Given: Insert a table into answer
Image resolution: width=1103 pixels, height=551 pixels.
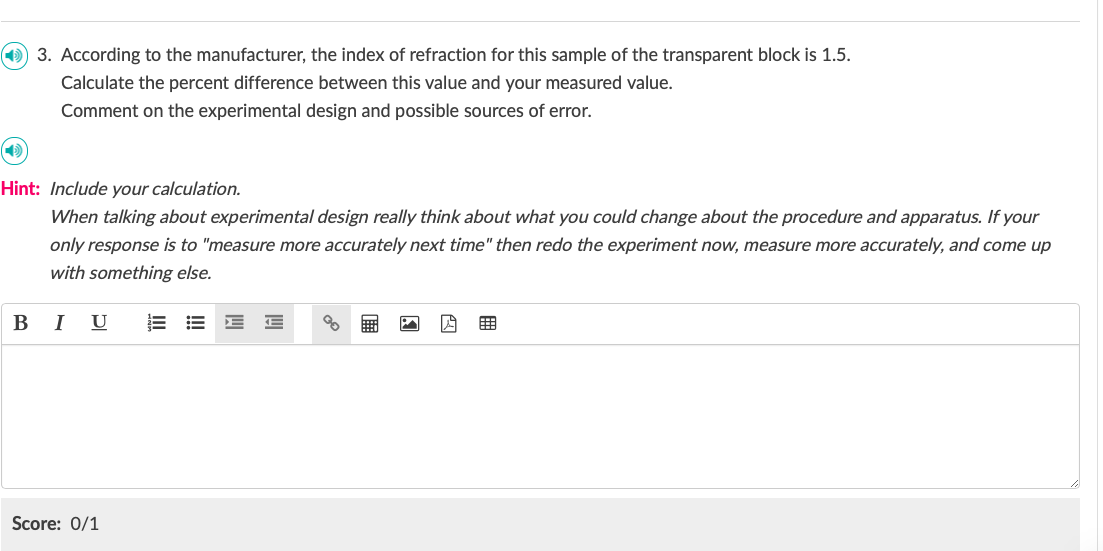Looking at the screenshot, I should 487,324.
